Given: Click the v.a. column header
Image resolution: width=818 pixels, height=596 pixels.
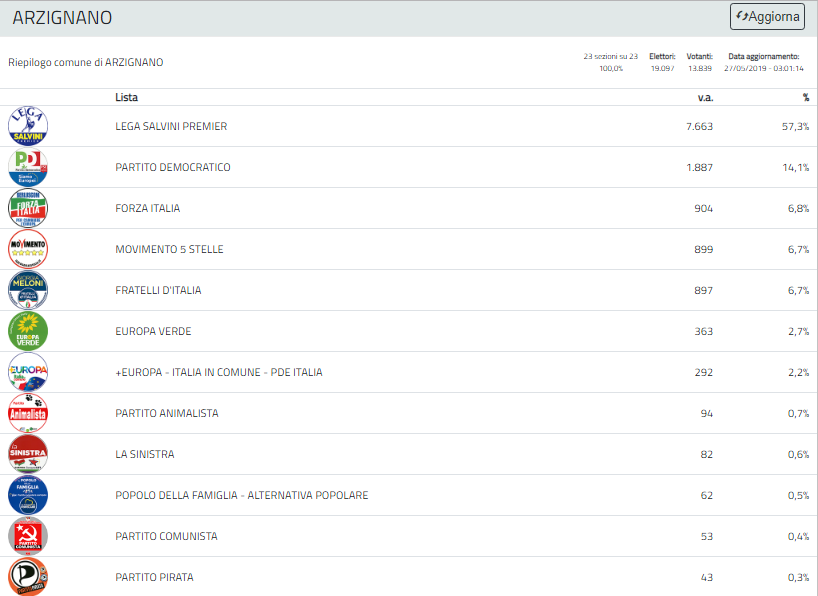Looking at the screenshot, I should (705, 97).
